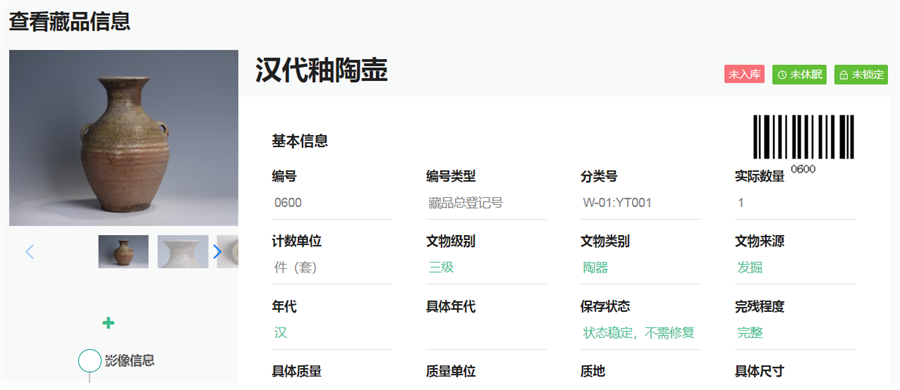This screenshot has height=390, width=900.
Task: Click the 完残程度 value 完整
Action: [750, 333]
